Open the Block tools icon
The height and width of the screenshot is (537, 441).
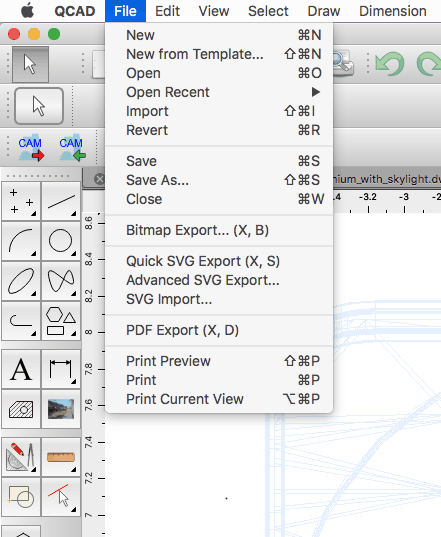(21, 497)
